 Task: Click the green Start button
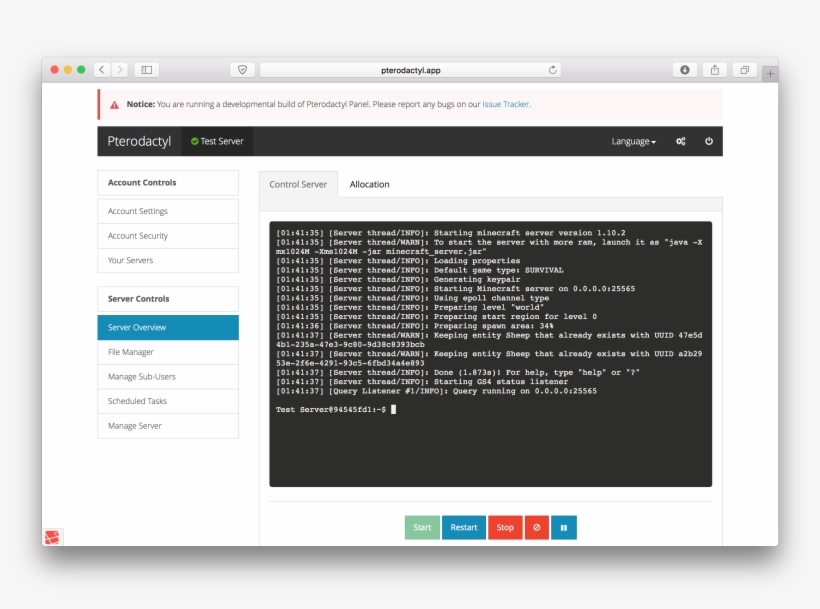point(422,527)
